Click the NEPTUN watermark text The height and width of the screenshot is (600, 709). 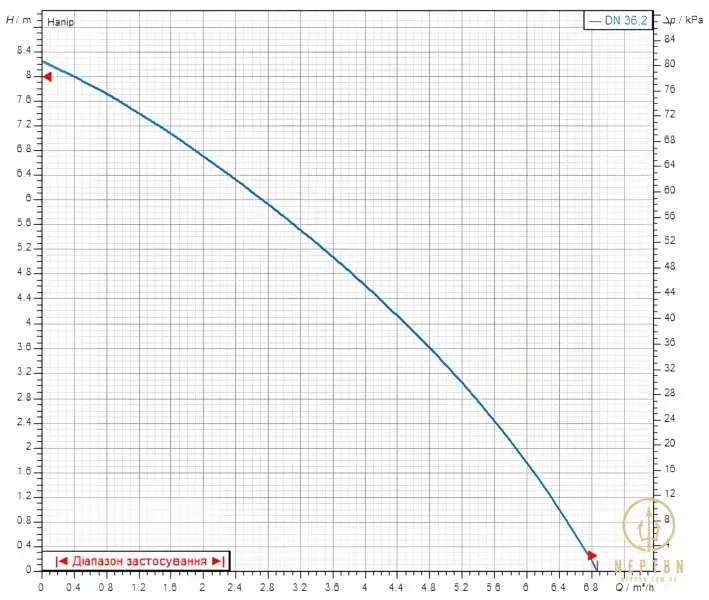click(x=649, y=566)
